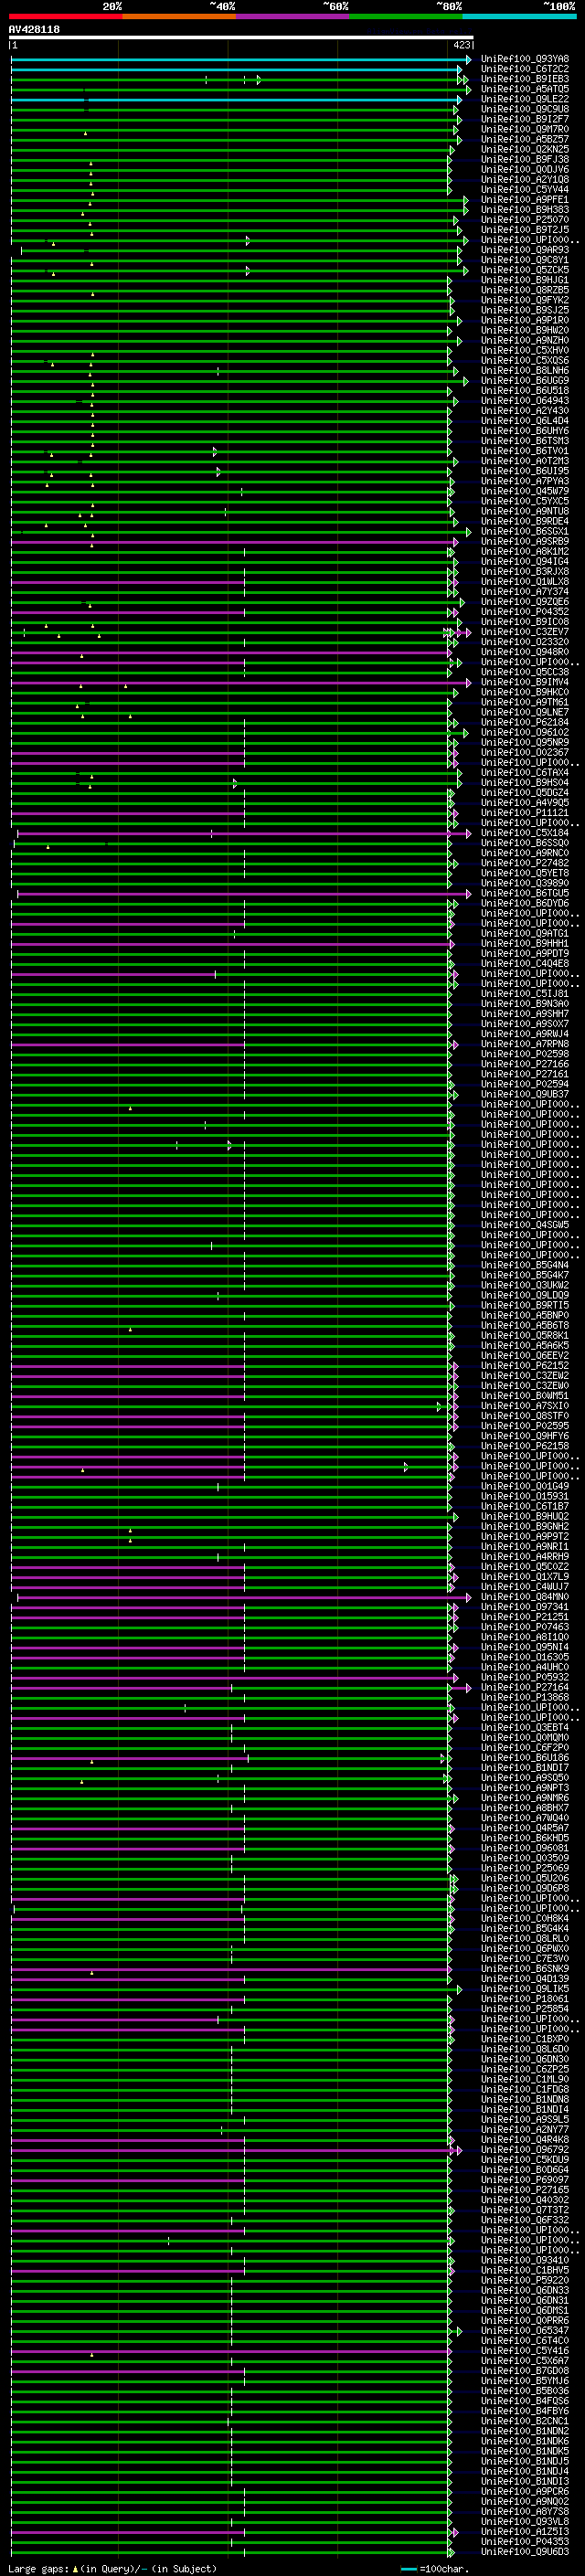Select label UniRef100_A2Y108
Viewport: 585px width, 2576px height.
pyautogui.click(x=525, y=179)
